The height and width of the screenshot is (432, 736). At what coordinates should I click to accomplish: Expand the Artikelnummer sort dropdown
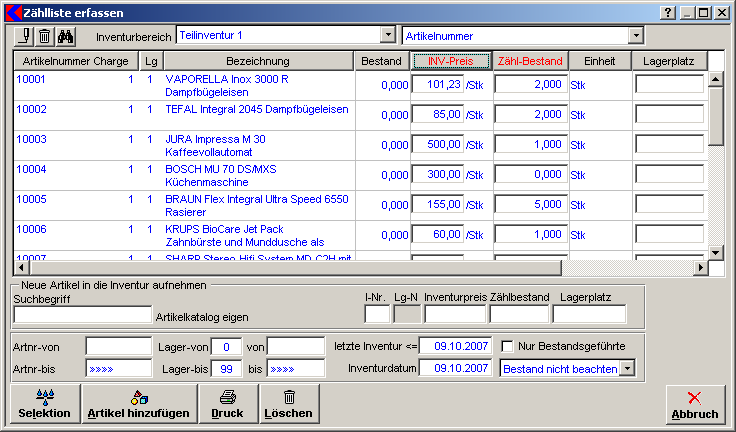click(636, 35)
